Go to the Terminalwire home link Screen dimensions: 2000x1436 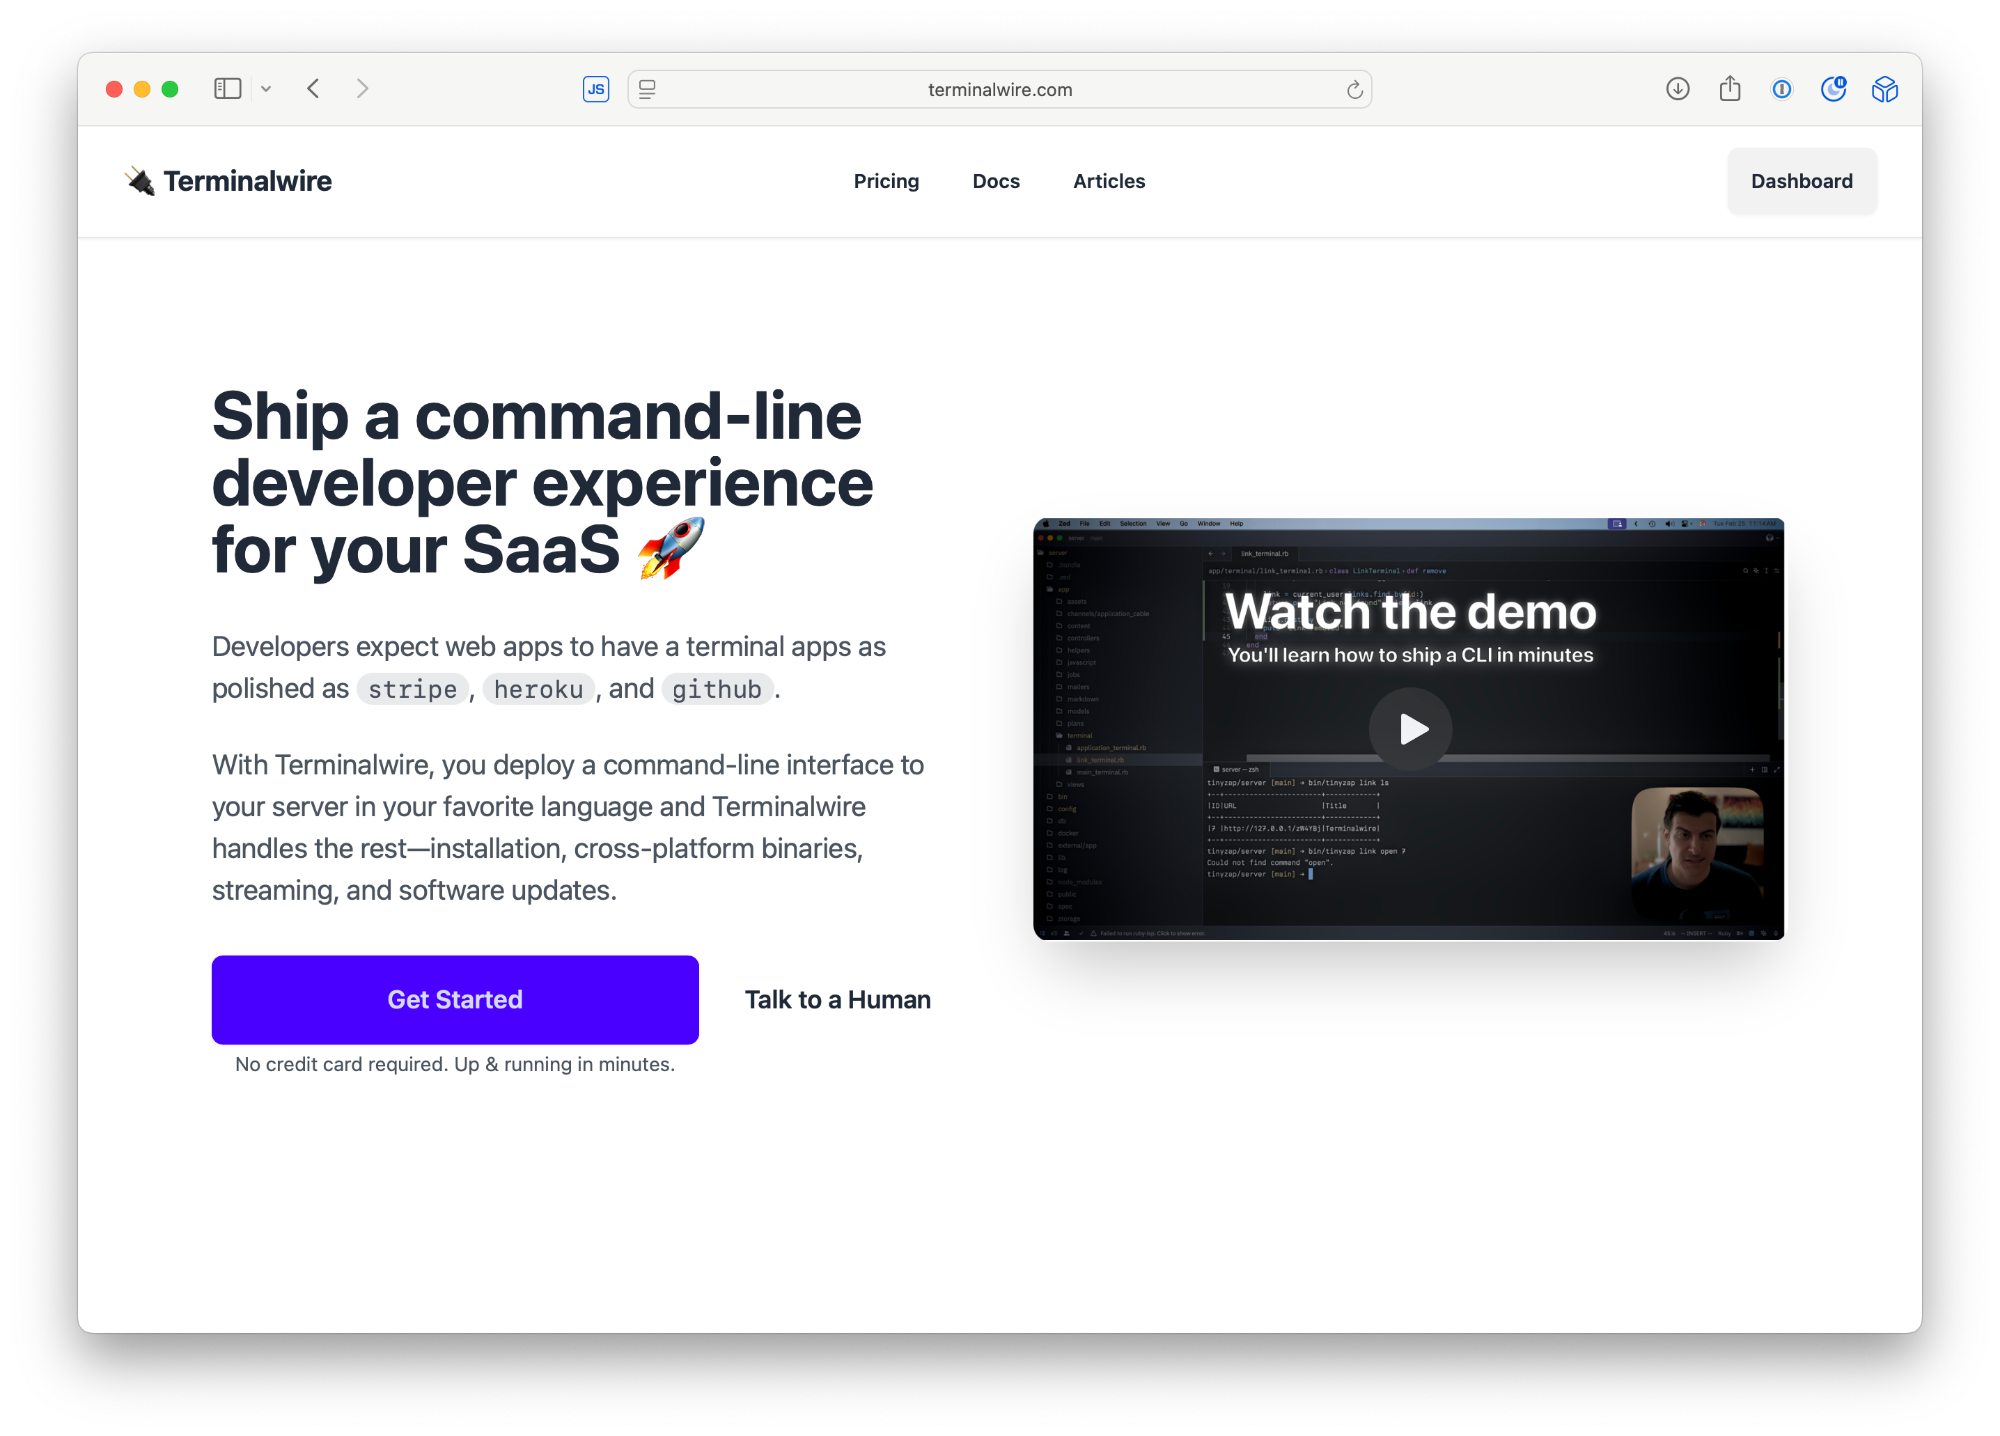point(228,181)
